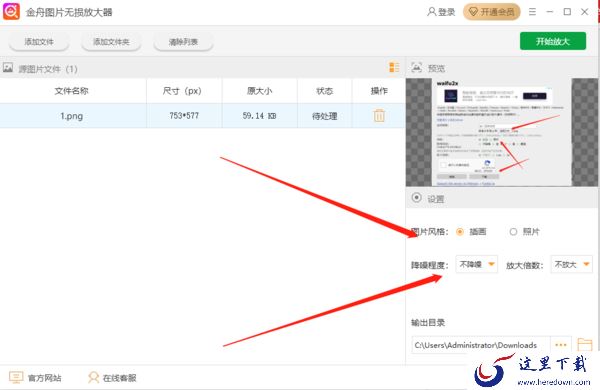Open output folder with the folder icon
This screenshot has height=390, width=600.
point(585,344)
